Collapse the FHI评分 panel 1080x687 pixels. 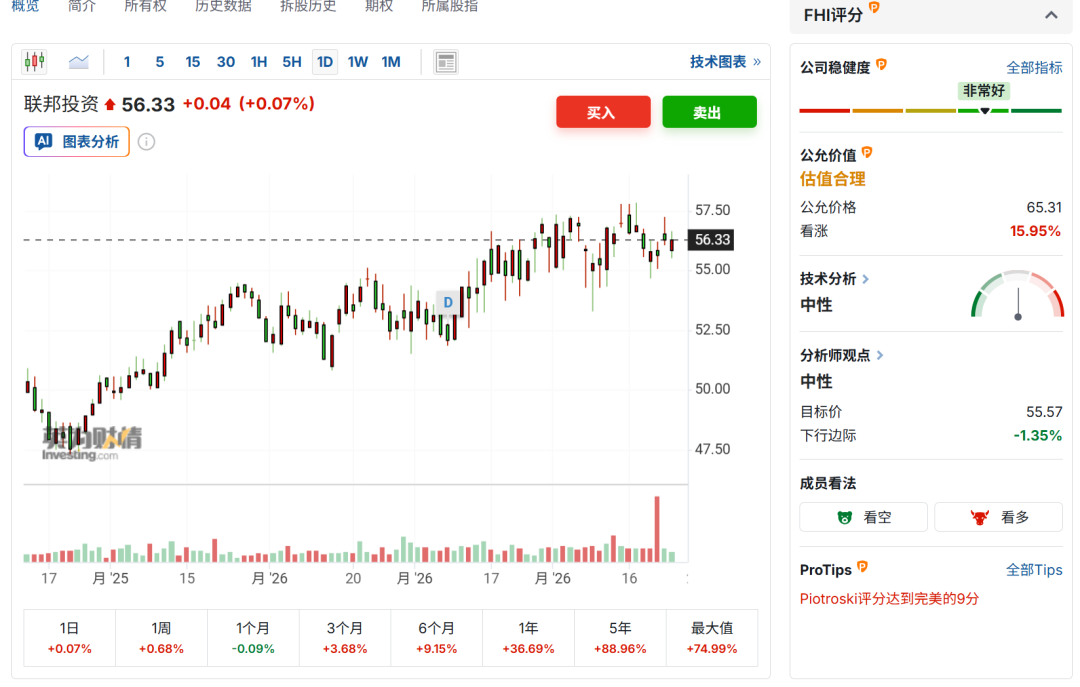1051,15
